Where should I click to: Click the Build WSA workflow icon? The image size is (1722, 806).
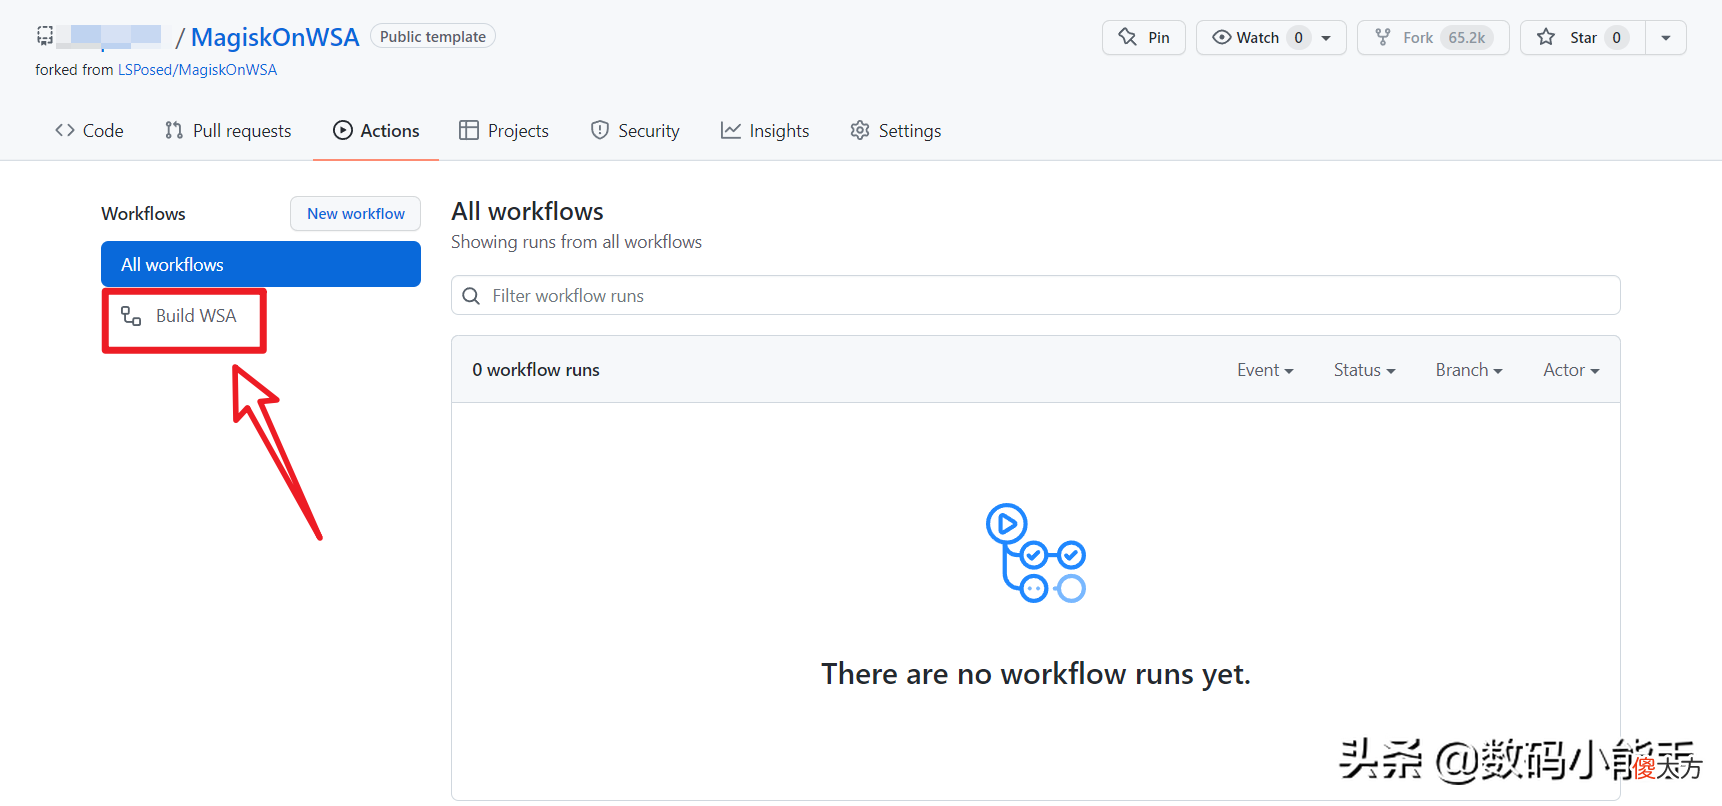(131, 316)
